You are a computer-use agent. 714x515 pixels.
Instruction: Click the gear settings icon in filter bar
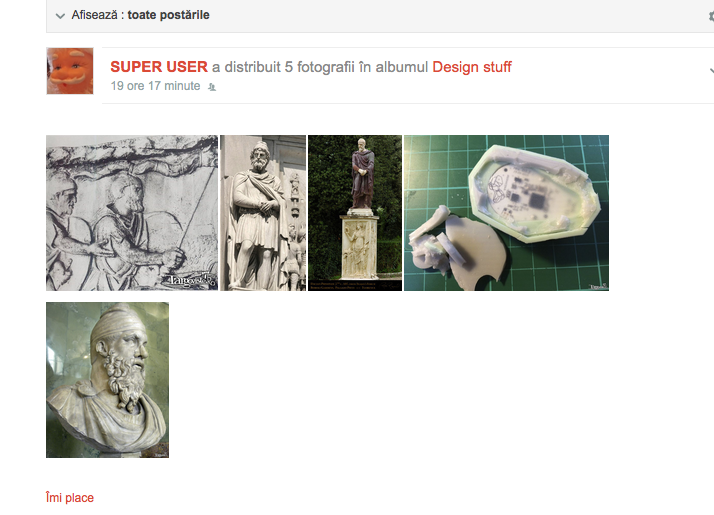pyautogui.click(x=711, y=16)
